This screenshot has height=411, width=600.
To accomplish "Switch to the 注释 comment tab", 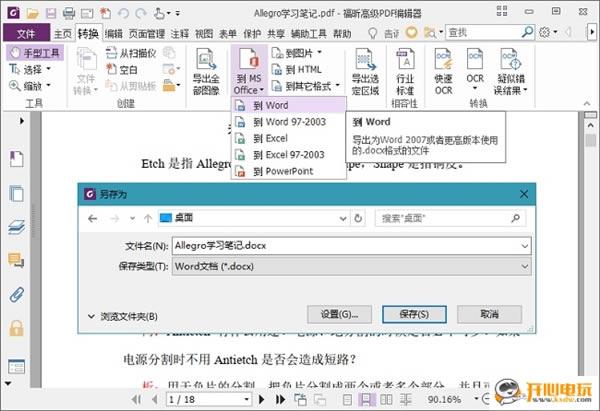I will coord(179,34).
